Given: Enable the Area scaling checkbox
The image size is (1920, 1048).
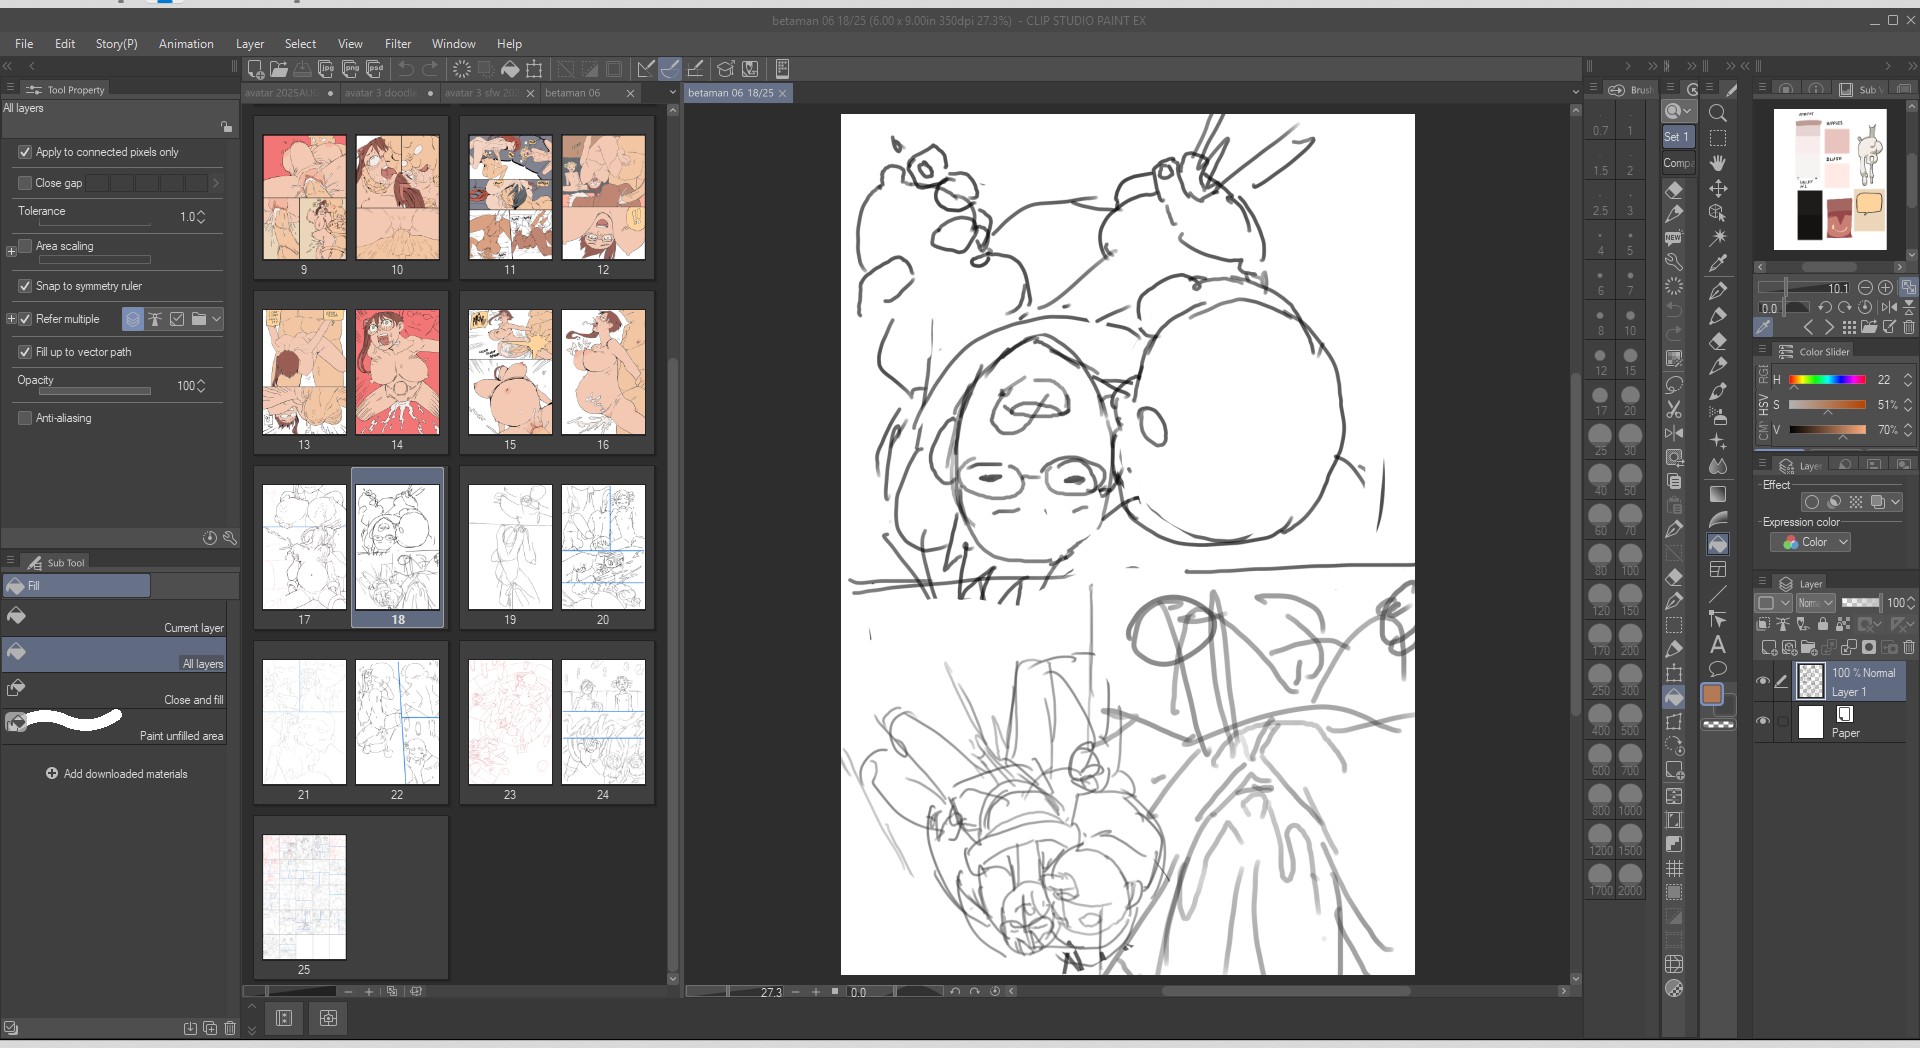Looking at the screenshot, I should tap(25, 246).
